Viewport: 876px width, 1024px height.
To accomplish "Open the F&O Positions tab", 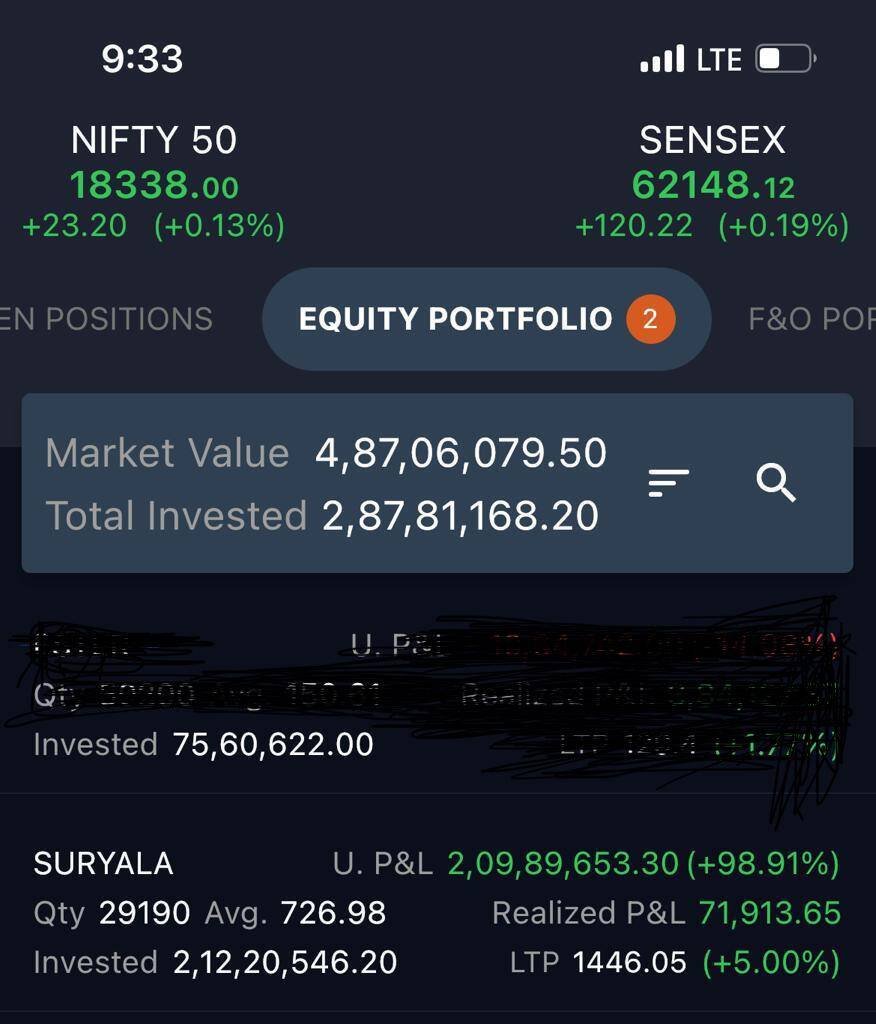I will [811, 319].
